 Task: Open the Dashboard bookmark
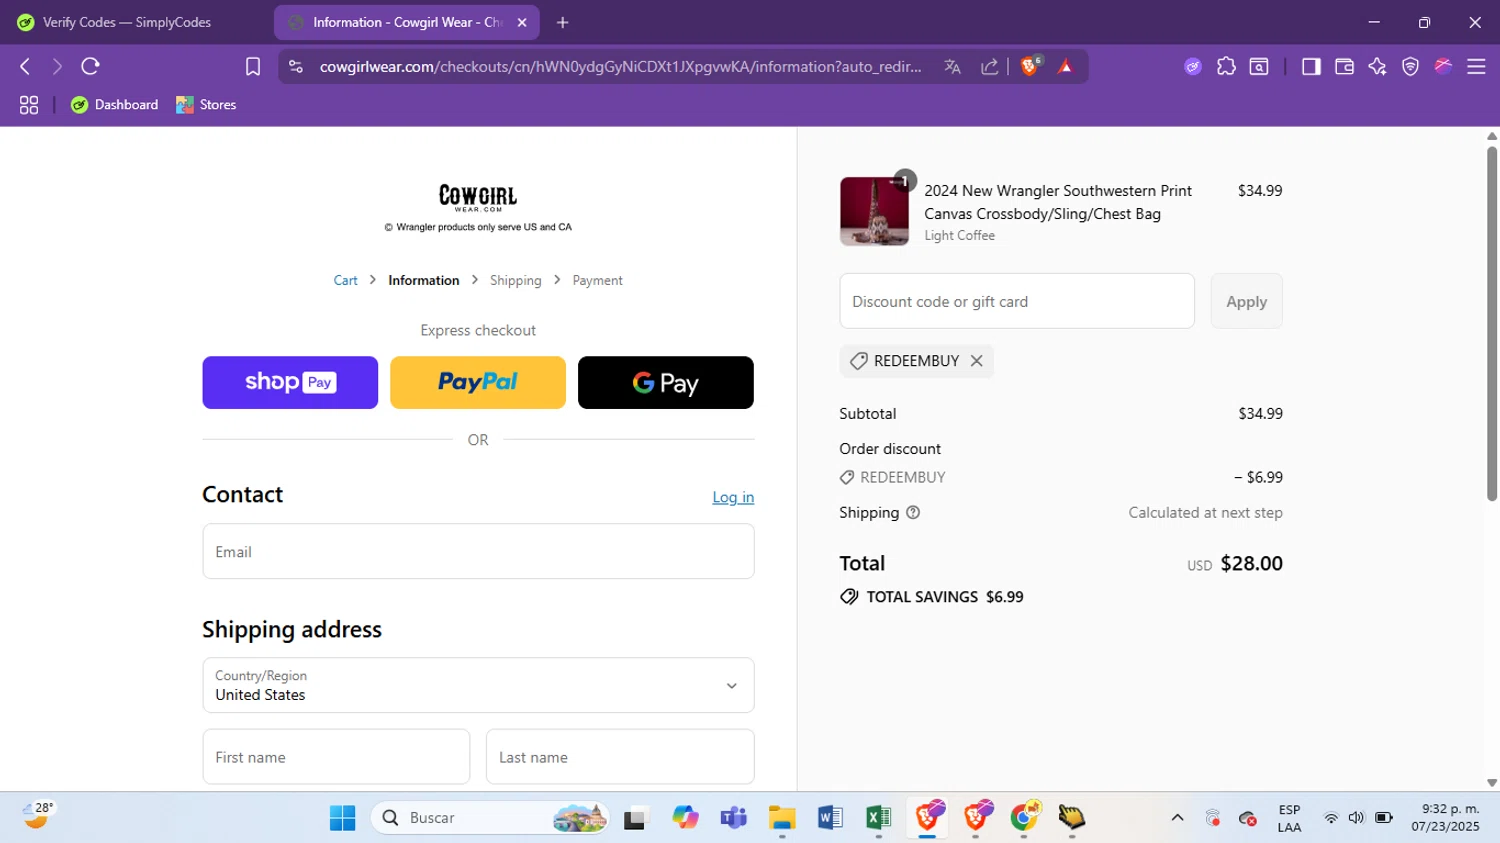point(114,105)
